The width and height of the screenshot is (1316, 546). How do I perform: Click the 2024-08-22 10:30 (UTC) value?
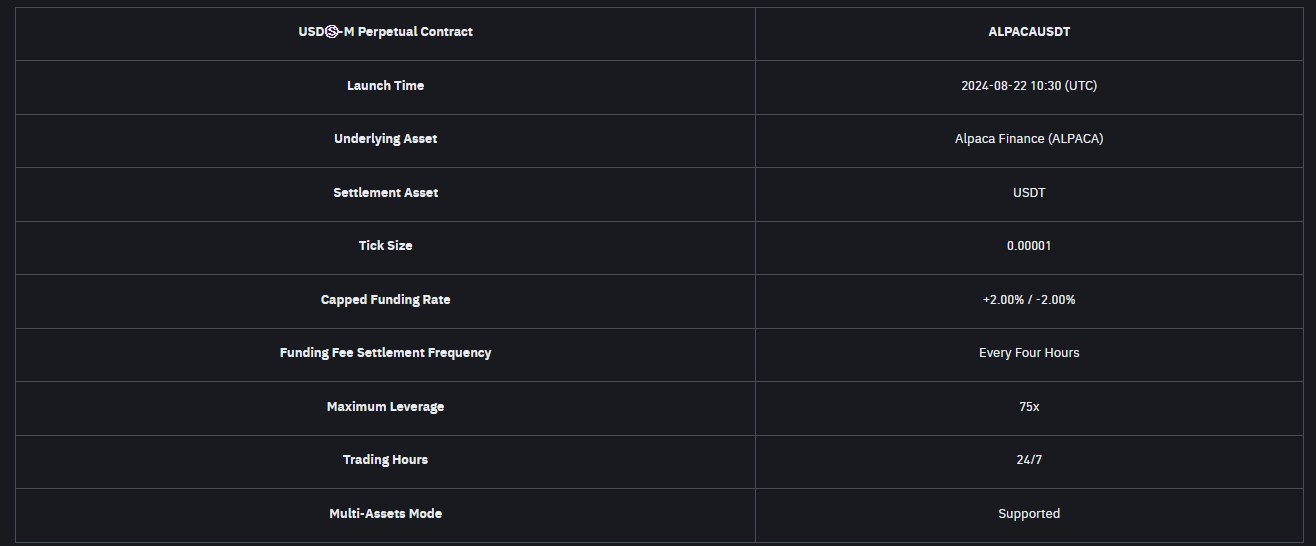[x=1029, y=86]
